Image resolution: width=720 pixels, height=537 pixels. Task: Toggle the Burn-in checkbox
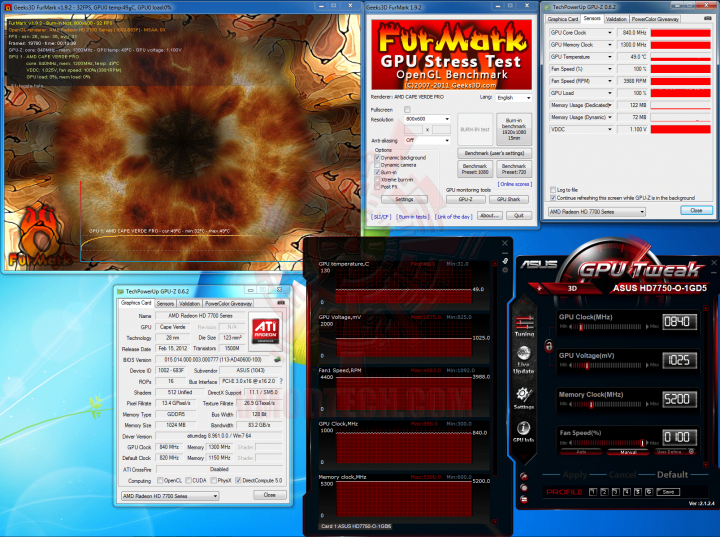coord(377,172)
